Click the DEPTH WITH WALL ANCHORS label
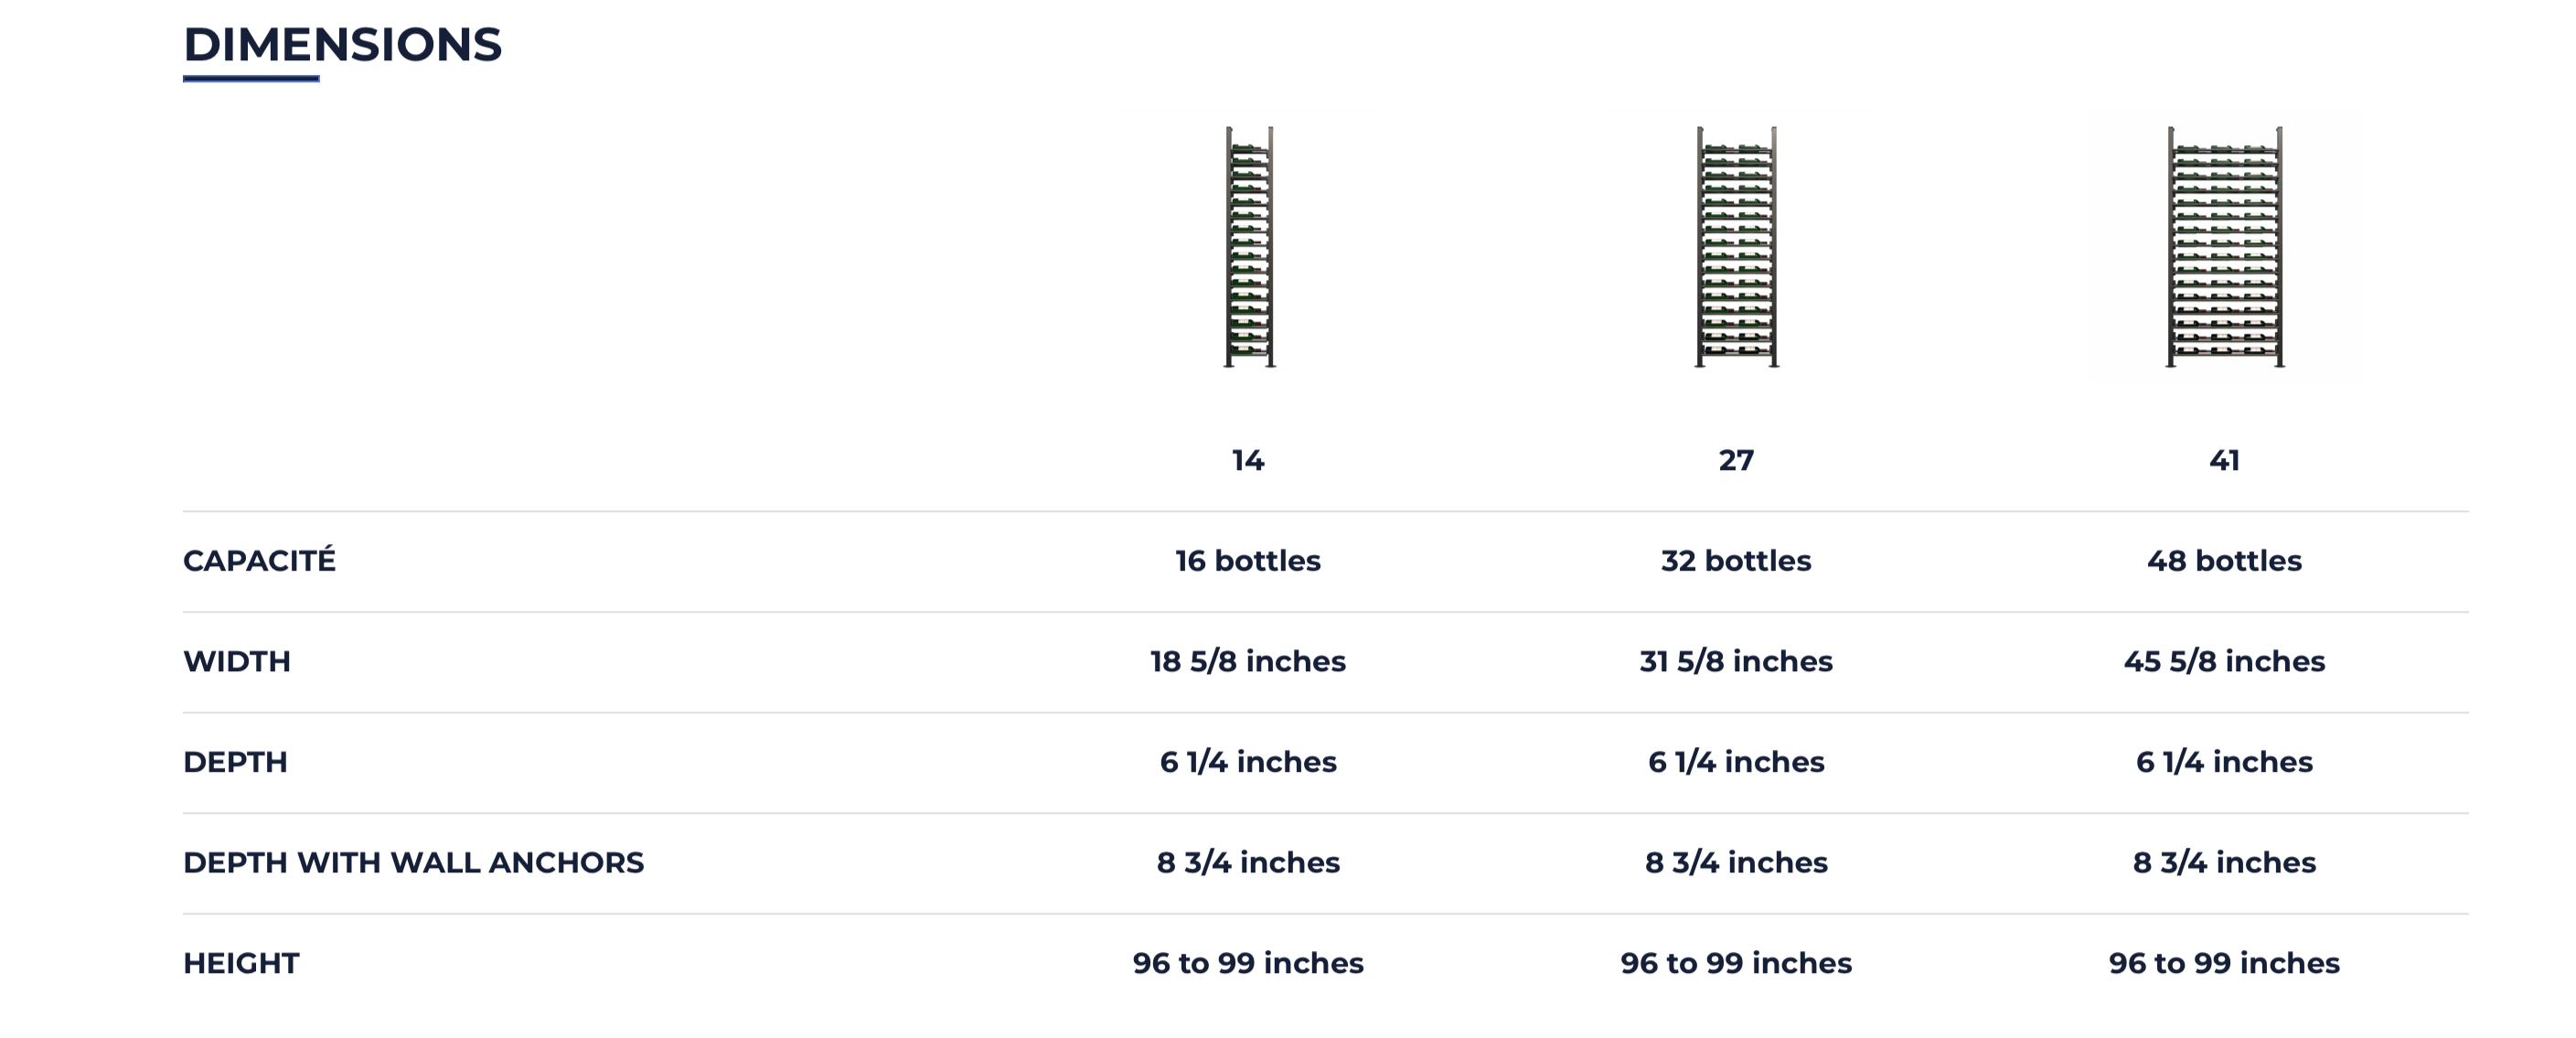2576x1038 pixels. point(413,863)
